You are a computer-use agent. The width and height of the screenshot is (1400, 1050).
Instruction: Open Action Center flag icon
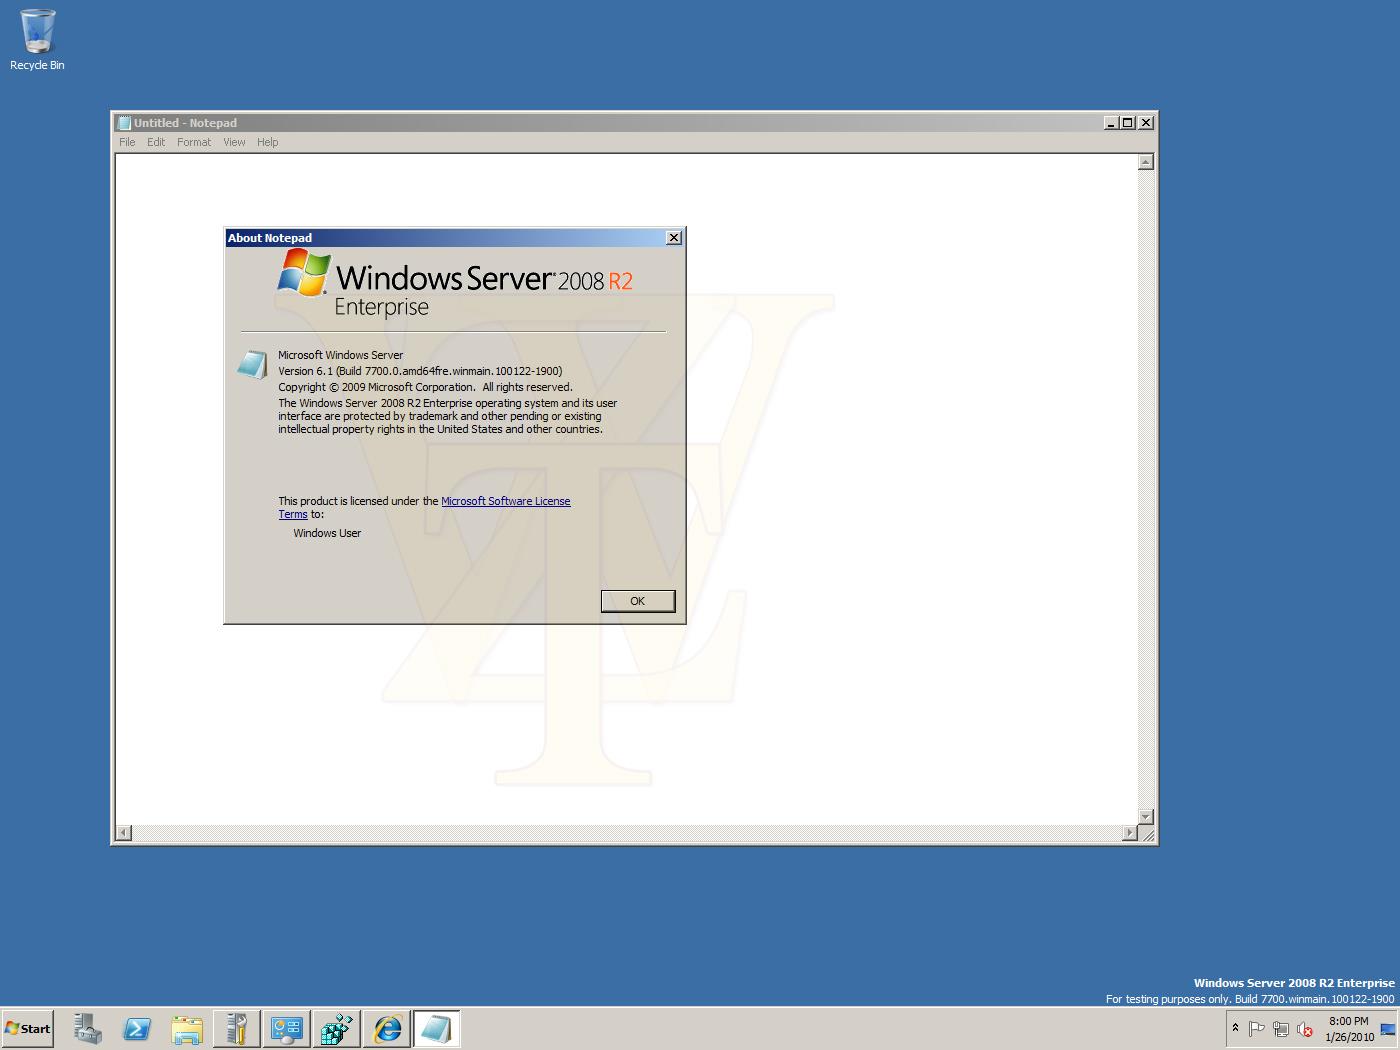click(1257, 1028)
